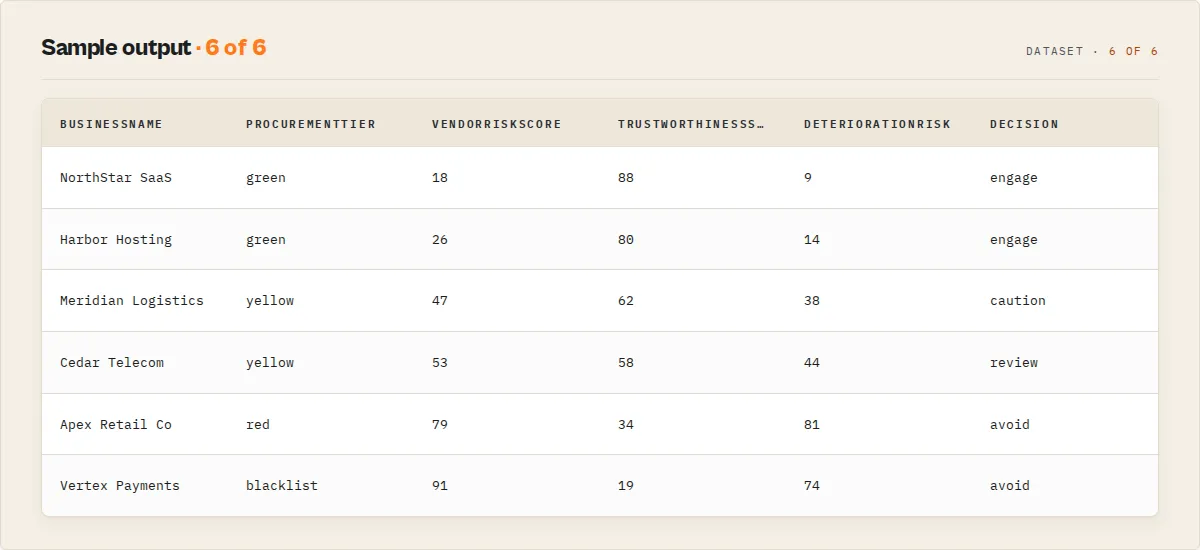
Task: Click deterioration risk value 81
Action: [x=812, y=425]
